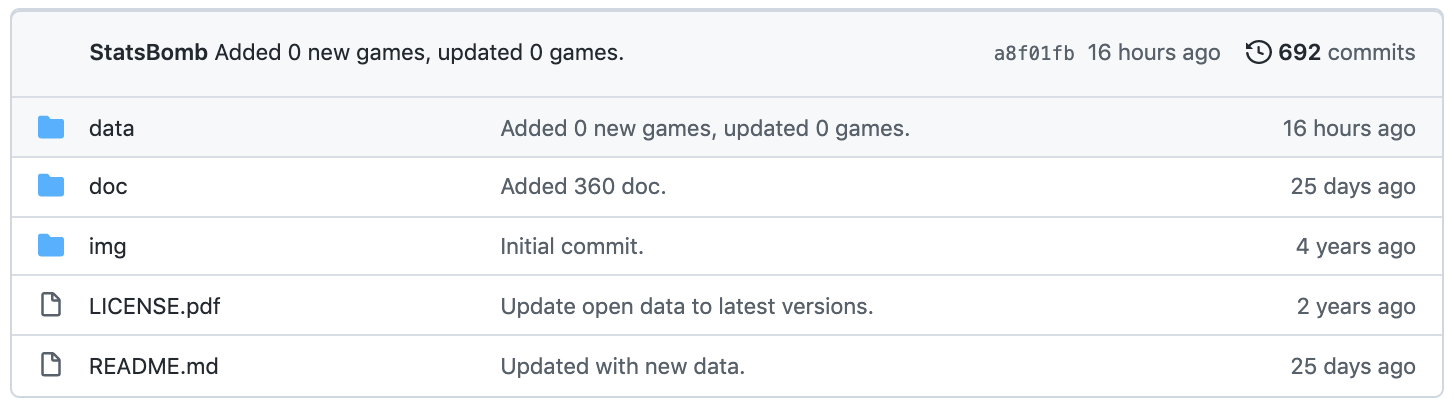1454x408 pixels.
Task: Click the data row commit message
Action: click(x=705, y=128)
